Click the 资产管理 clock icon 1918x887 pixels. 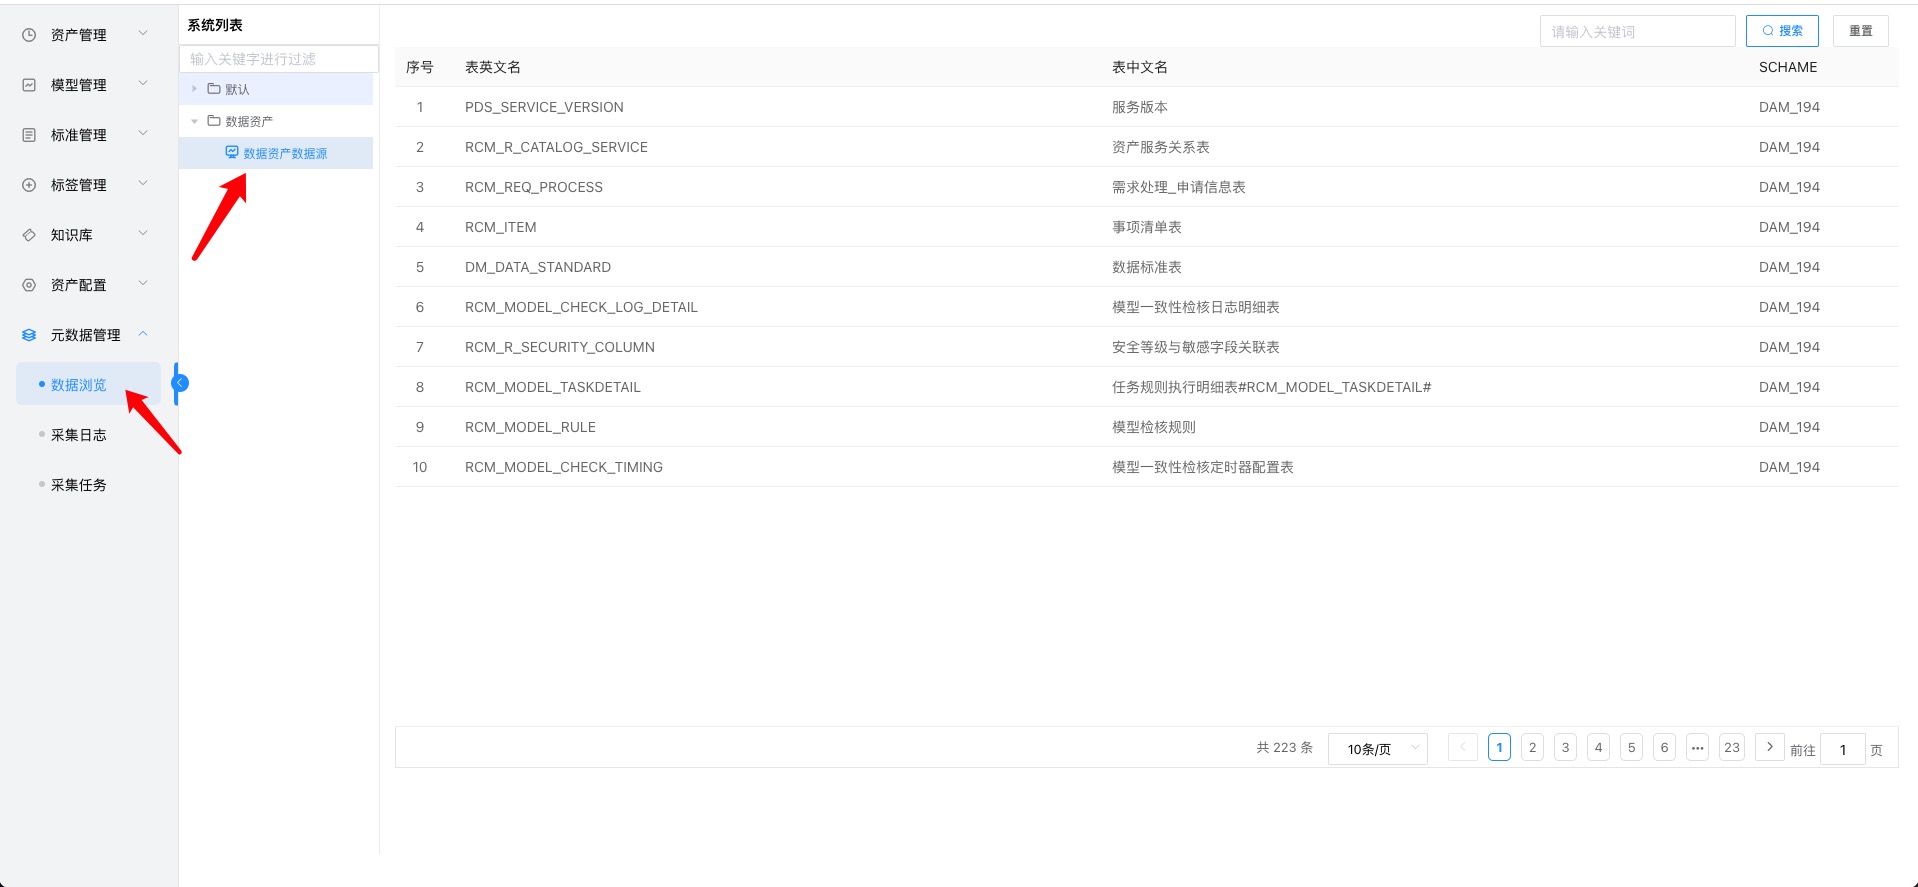pyautogui.click(x=29, y=35)
